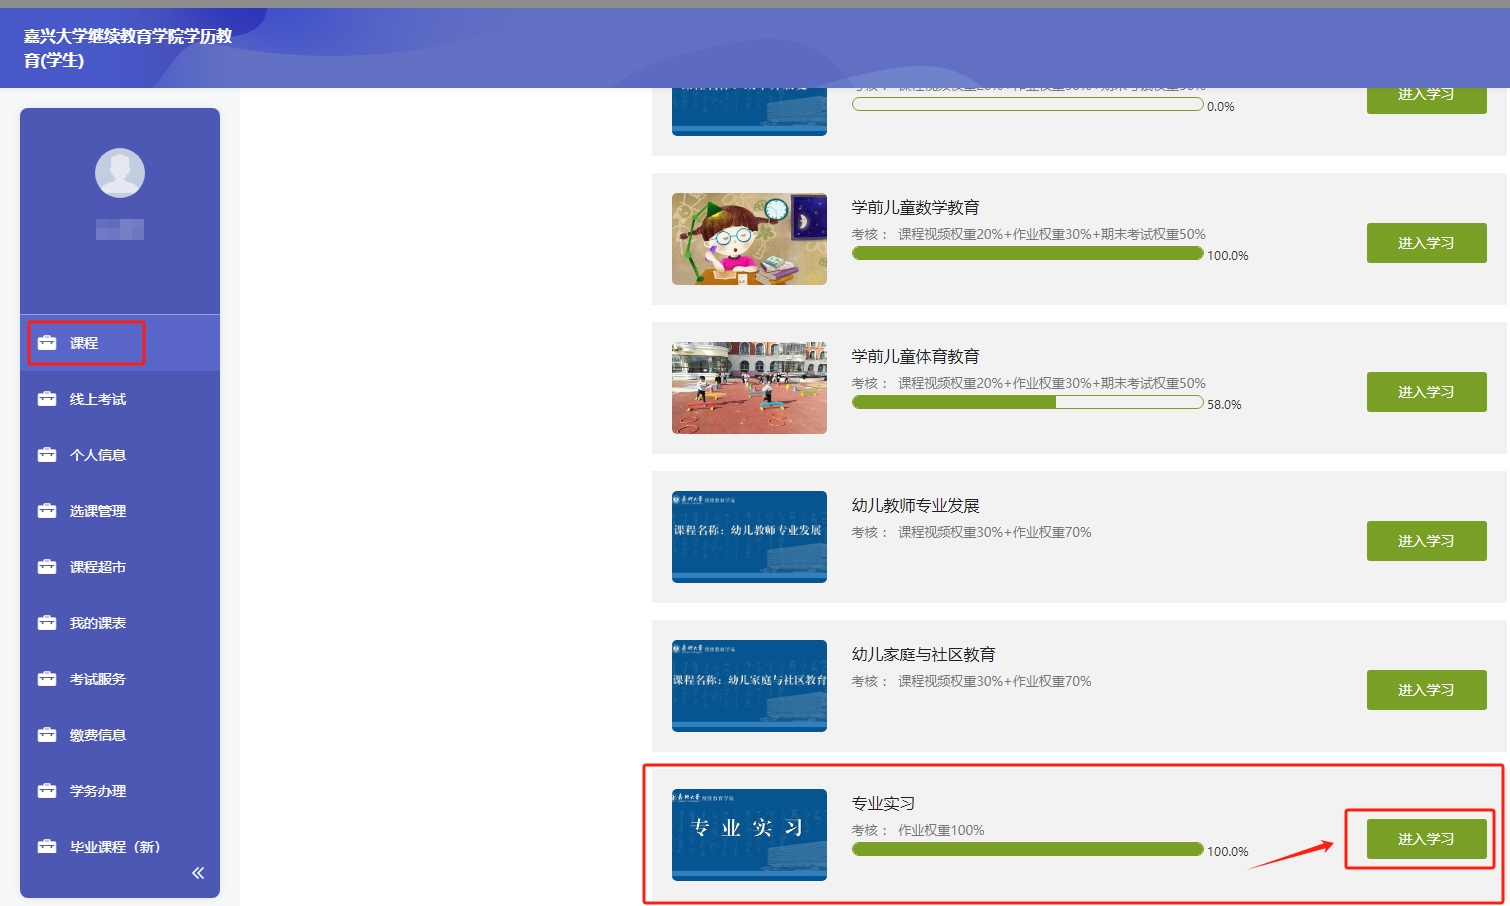Open the 学前儿童数学教育 cartoon thumbnail

pyautogui.click(x=749, y=239)
